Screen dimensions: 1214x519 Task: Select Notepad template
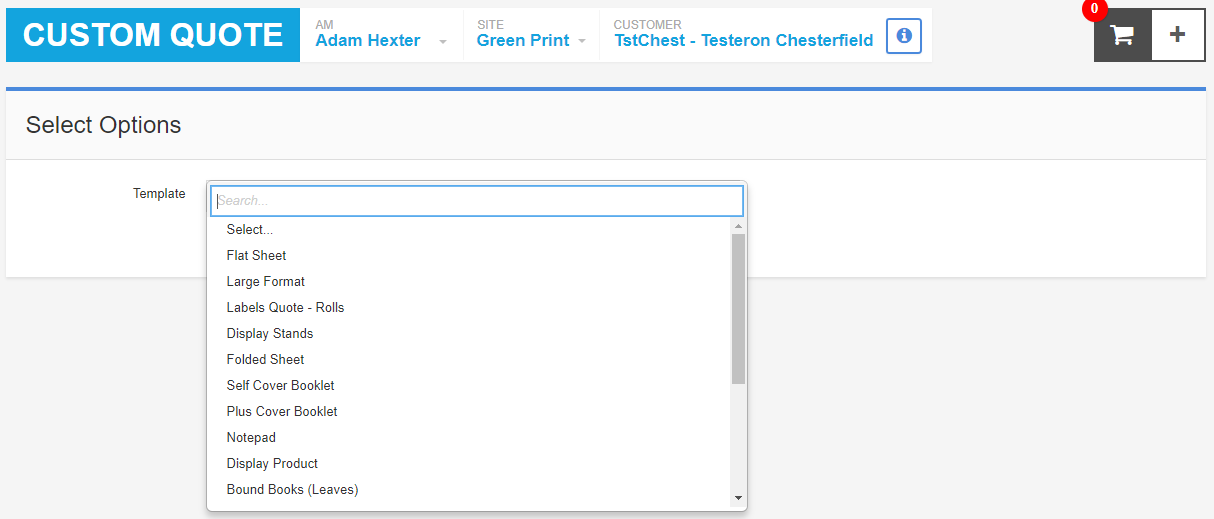point(470,437)
